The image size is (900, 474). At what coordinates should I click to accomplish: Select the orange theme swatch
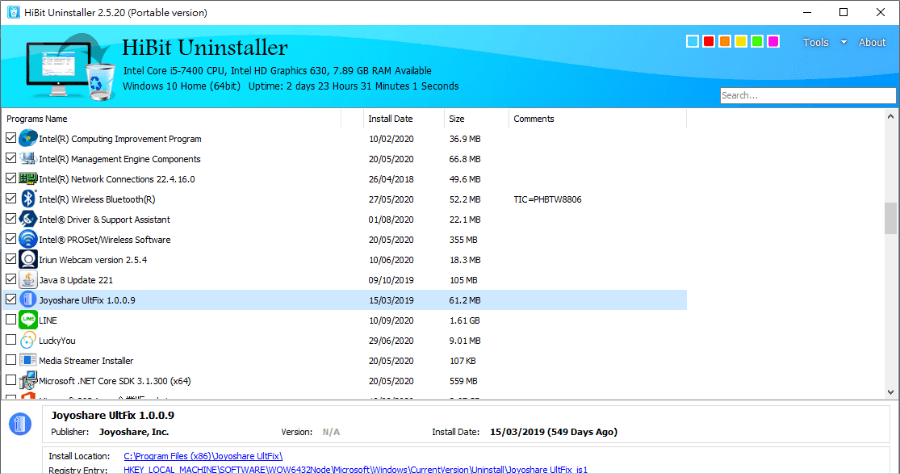724,41
